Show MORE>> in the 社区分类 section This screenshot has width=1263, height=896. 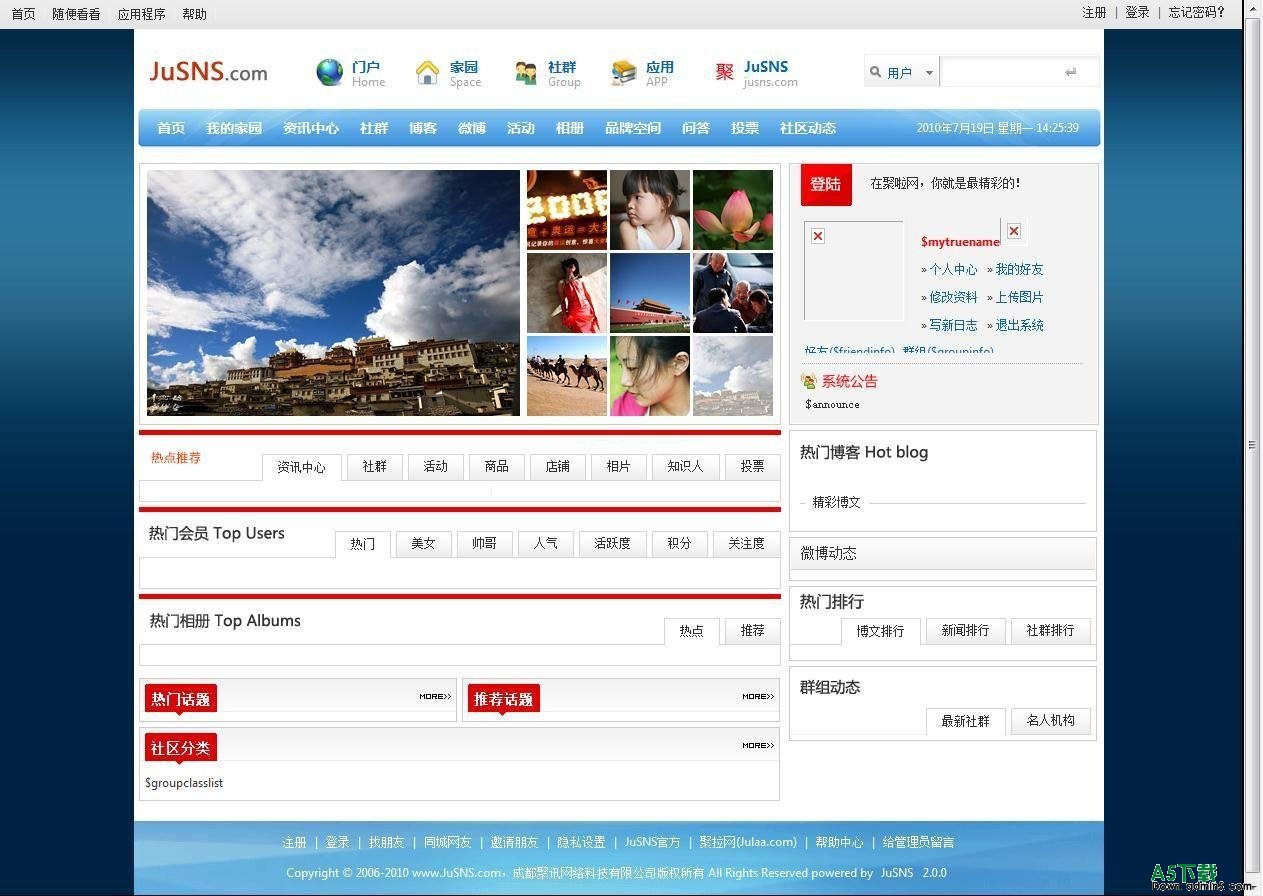(758, 745)
